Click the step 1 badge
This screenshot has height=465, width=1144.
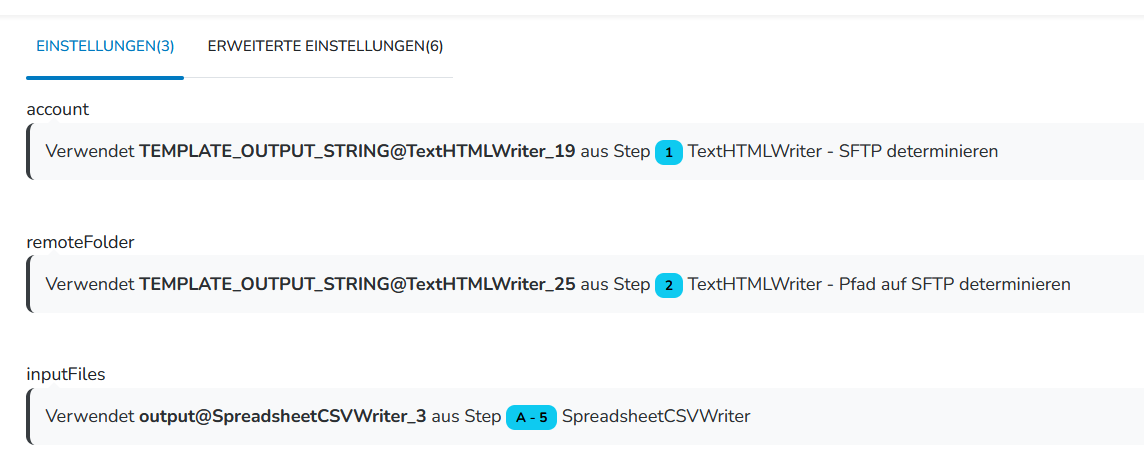coord(669,152)
